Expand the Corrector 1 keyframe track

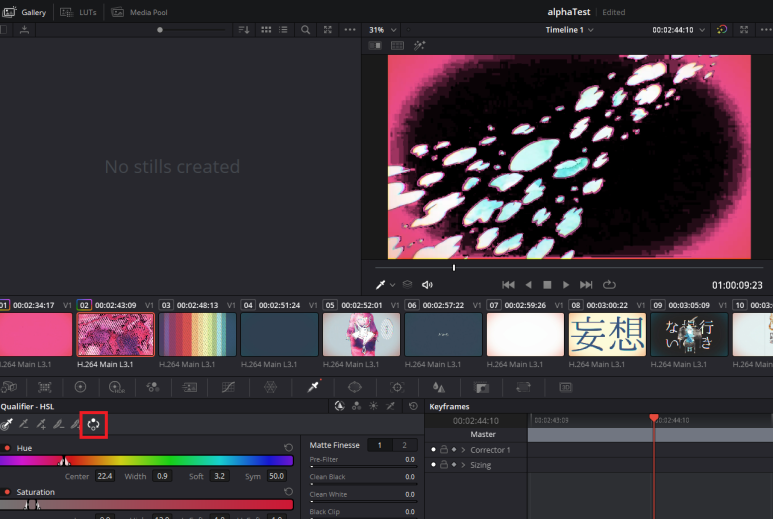(463, 450)
